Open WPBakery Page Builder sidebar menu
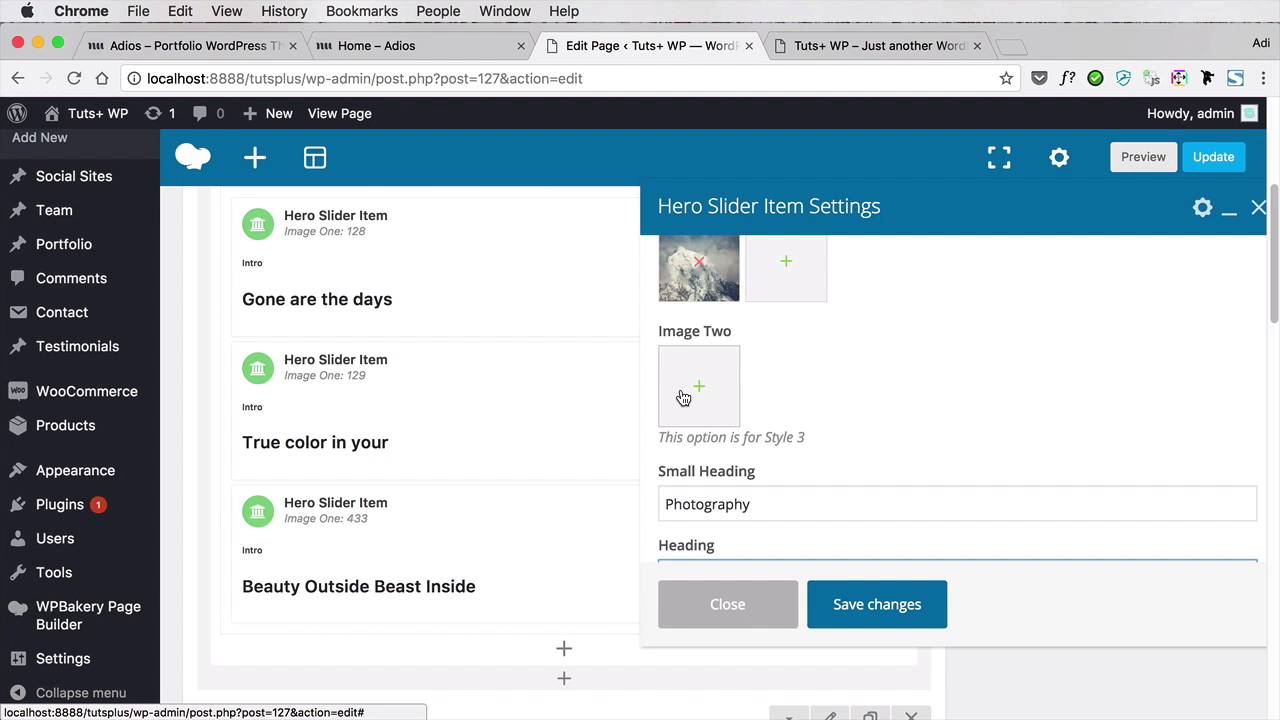 pyautogui.click(x=80, y=615)
